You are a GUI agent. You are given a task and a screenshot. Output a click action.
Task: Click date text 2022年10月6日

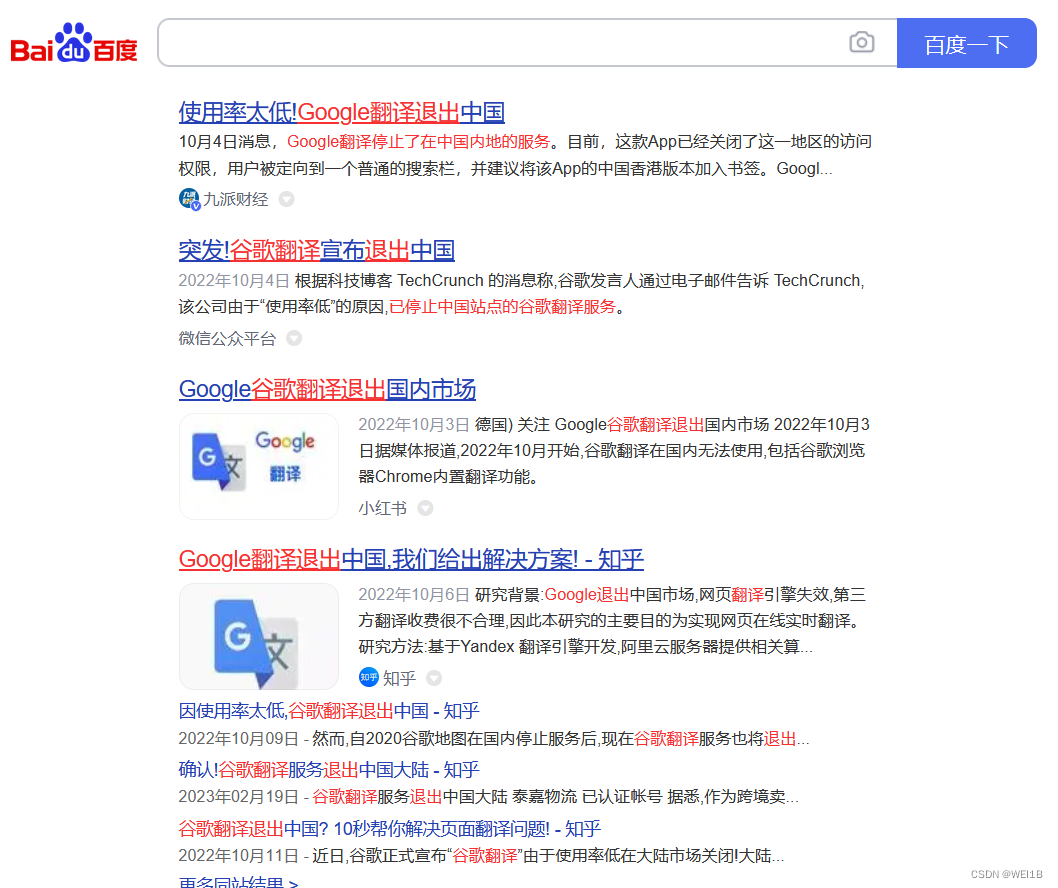[414, 594]
